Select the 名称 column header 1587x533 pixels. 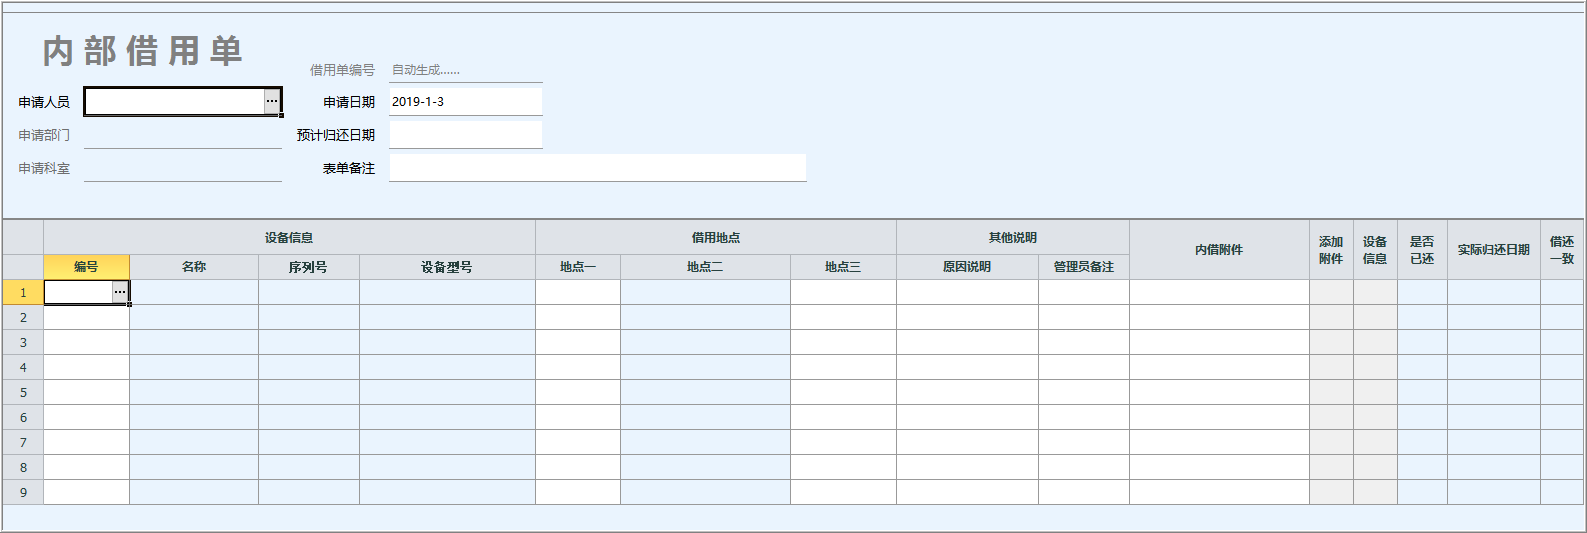pos(194,267)
